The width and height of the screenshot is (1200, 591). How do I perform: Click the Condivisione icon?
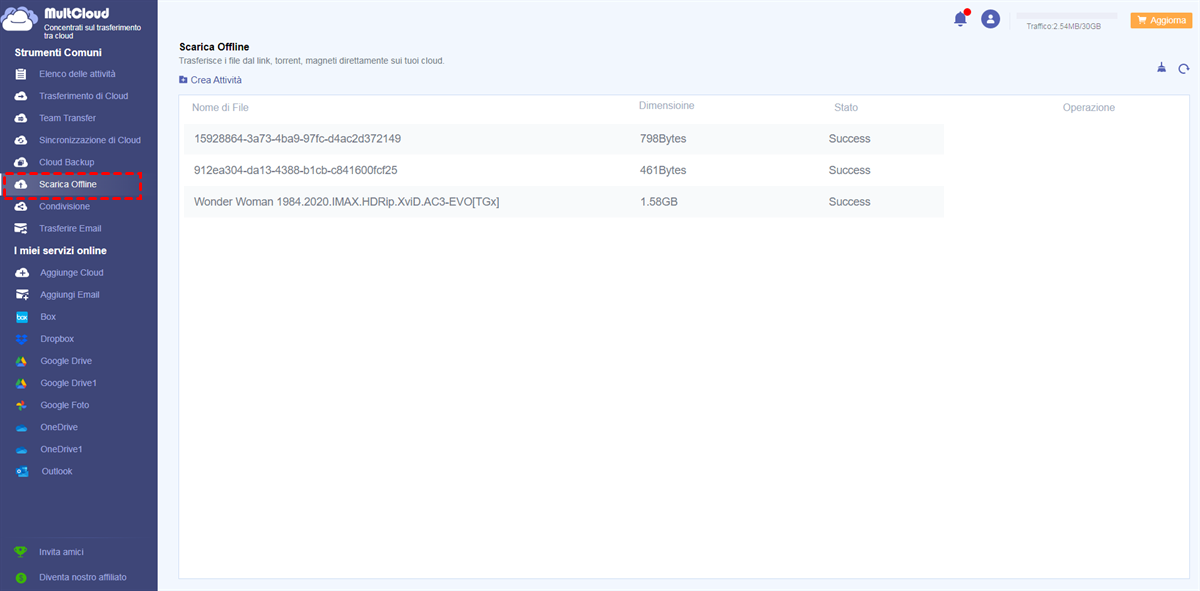tap(21, 206)
